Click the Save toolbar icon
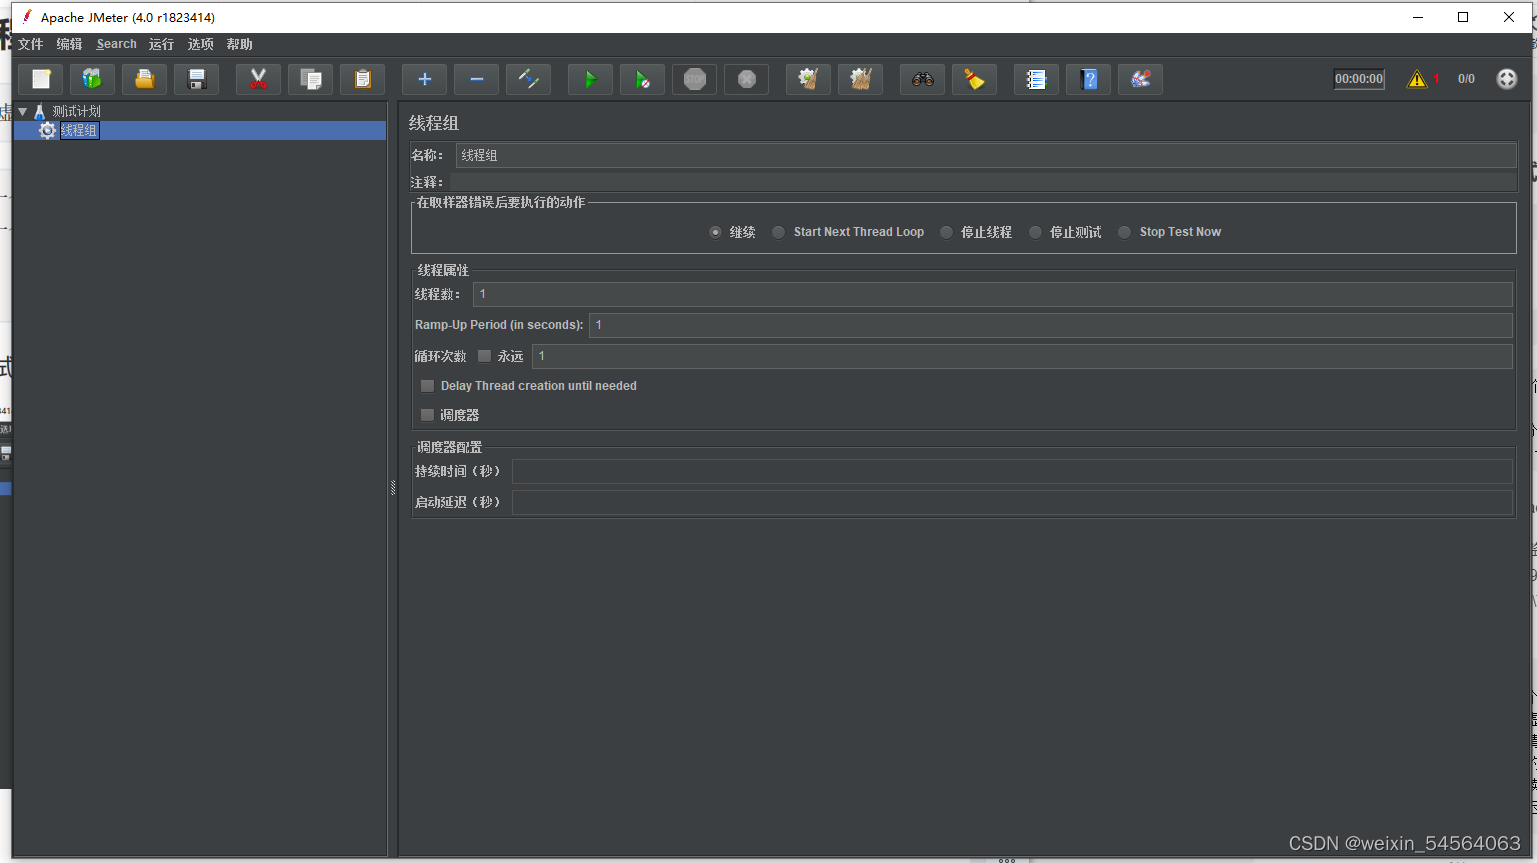 coord(197,79)
